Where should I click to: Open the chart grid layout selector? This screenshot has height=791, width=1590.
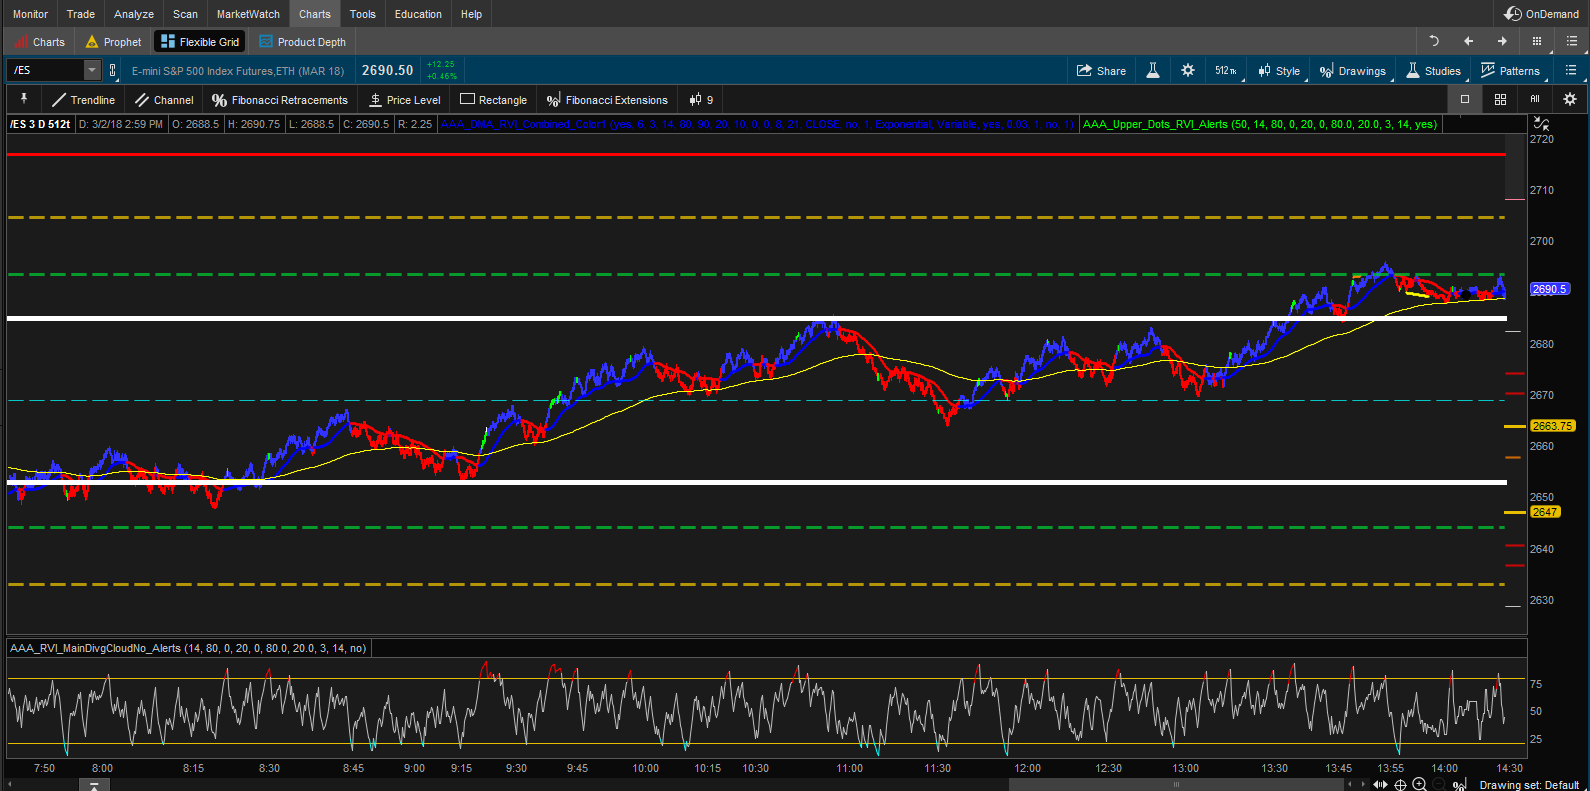(x=1537, y=41)
